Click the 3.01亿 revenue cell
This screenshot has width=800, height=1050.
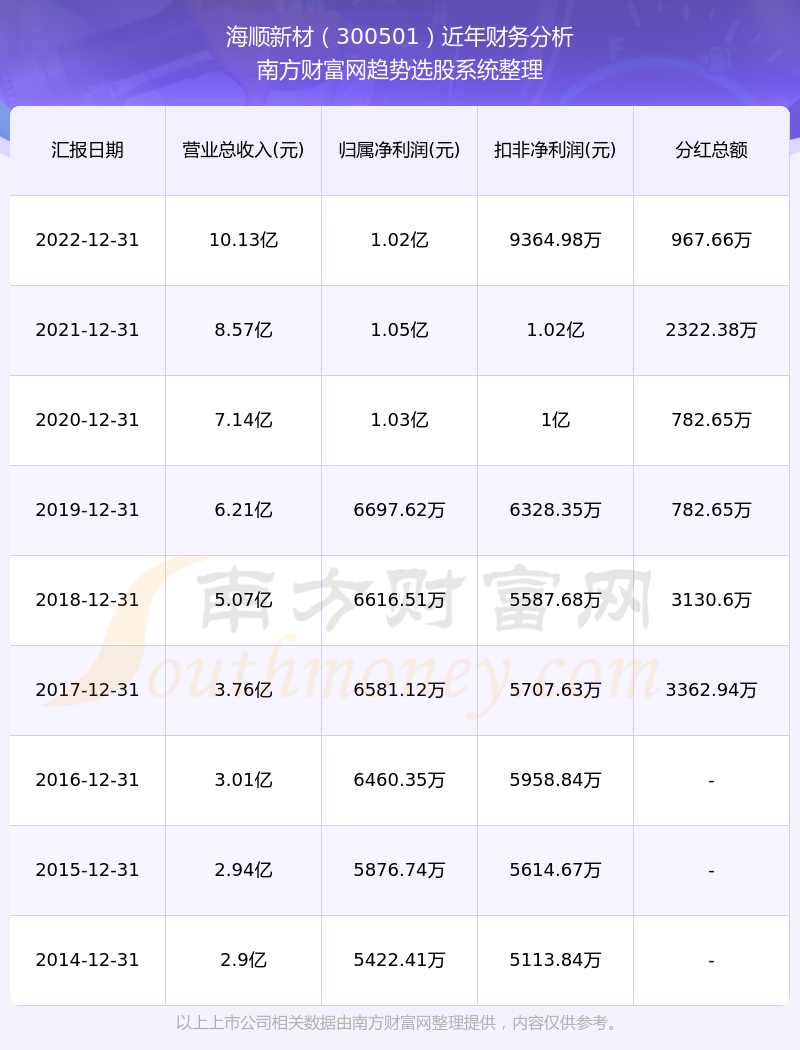click(x=244, y=780)
